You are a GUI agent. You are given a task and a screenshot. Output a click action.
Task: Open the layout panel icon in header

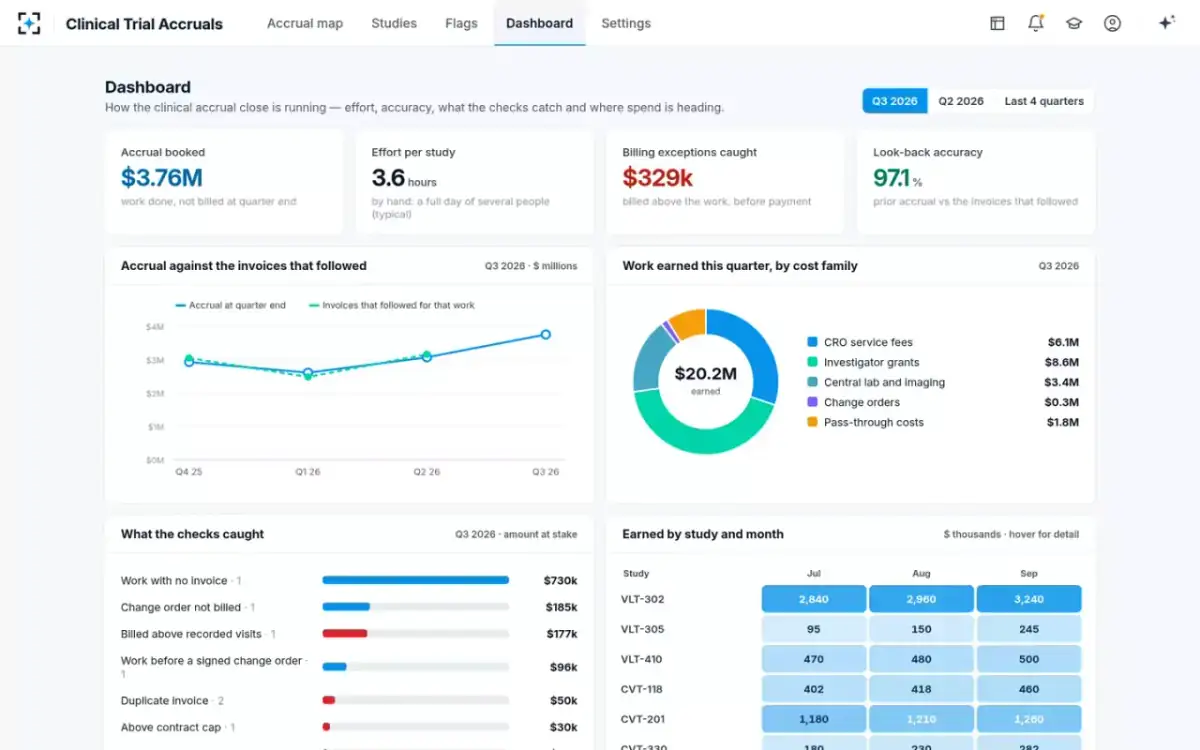pos(997,23)
